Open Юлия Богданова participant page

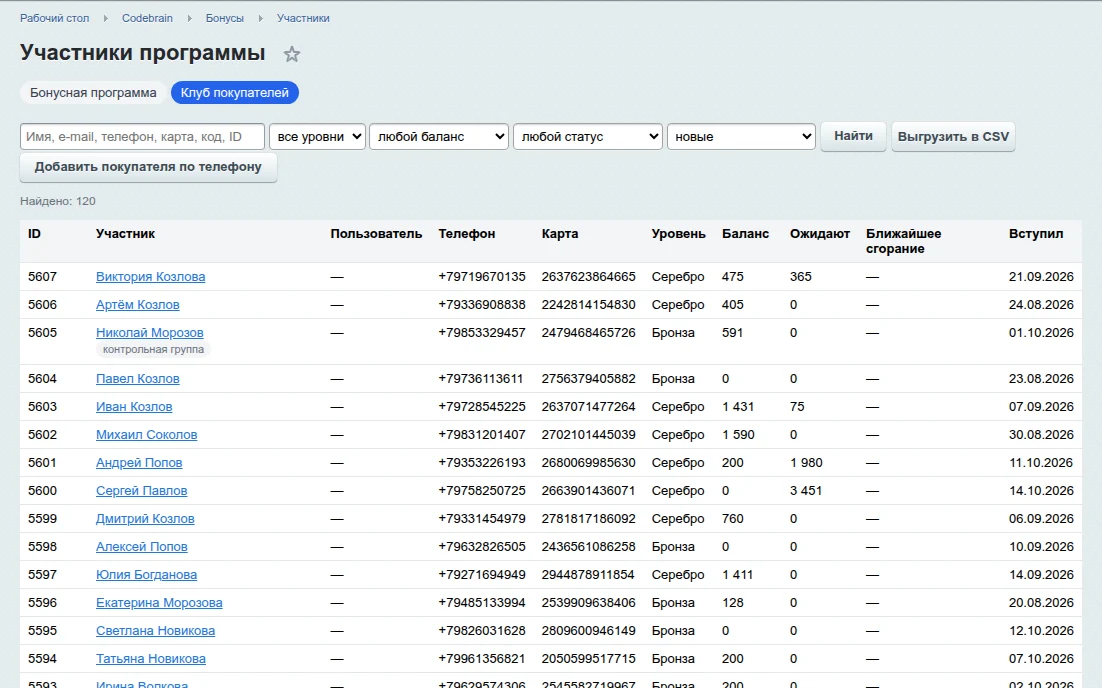click(x=146, y=576)
